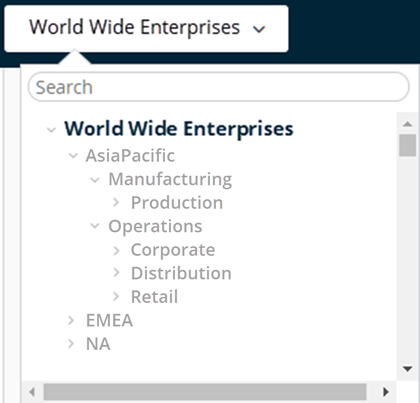Click the horizontal scrollbar left arrow
Image resolution: width=420 pixels, height=403 pixels.
click(x=32, y=392)
